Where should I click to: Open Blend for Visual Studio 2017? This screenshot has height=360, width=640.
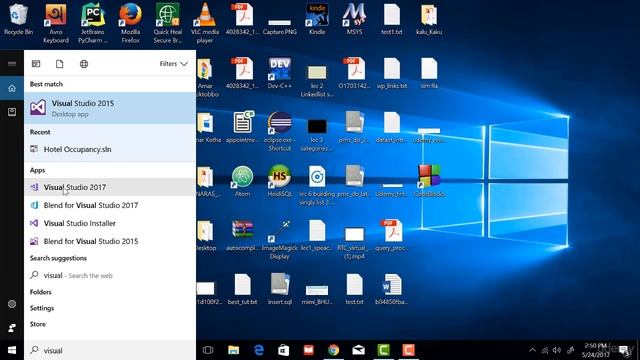pos(110,205)
